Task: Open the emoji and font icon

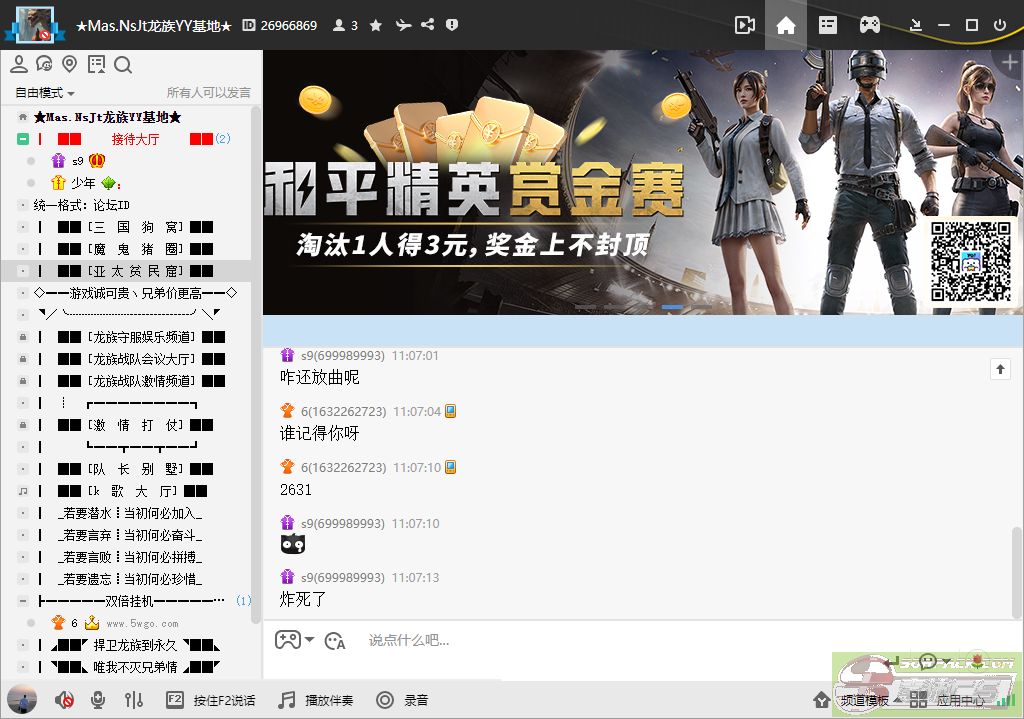Action: pos(334,641)
